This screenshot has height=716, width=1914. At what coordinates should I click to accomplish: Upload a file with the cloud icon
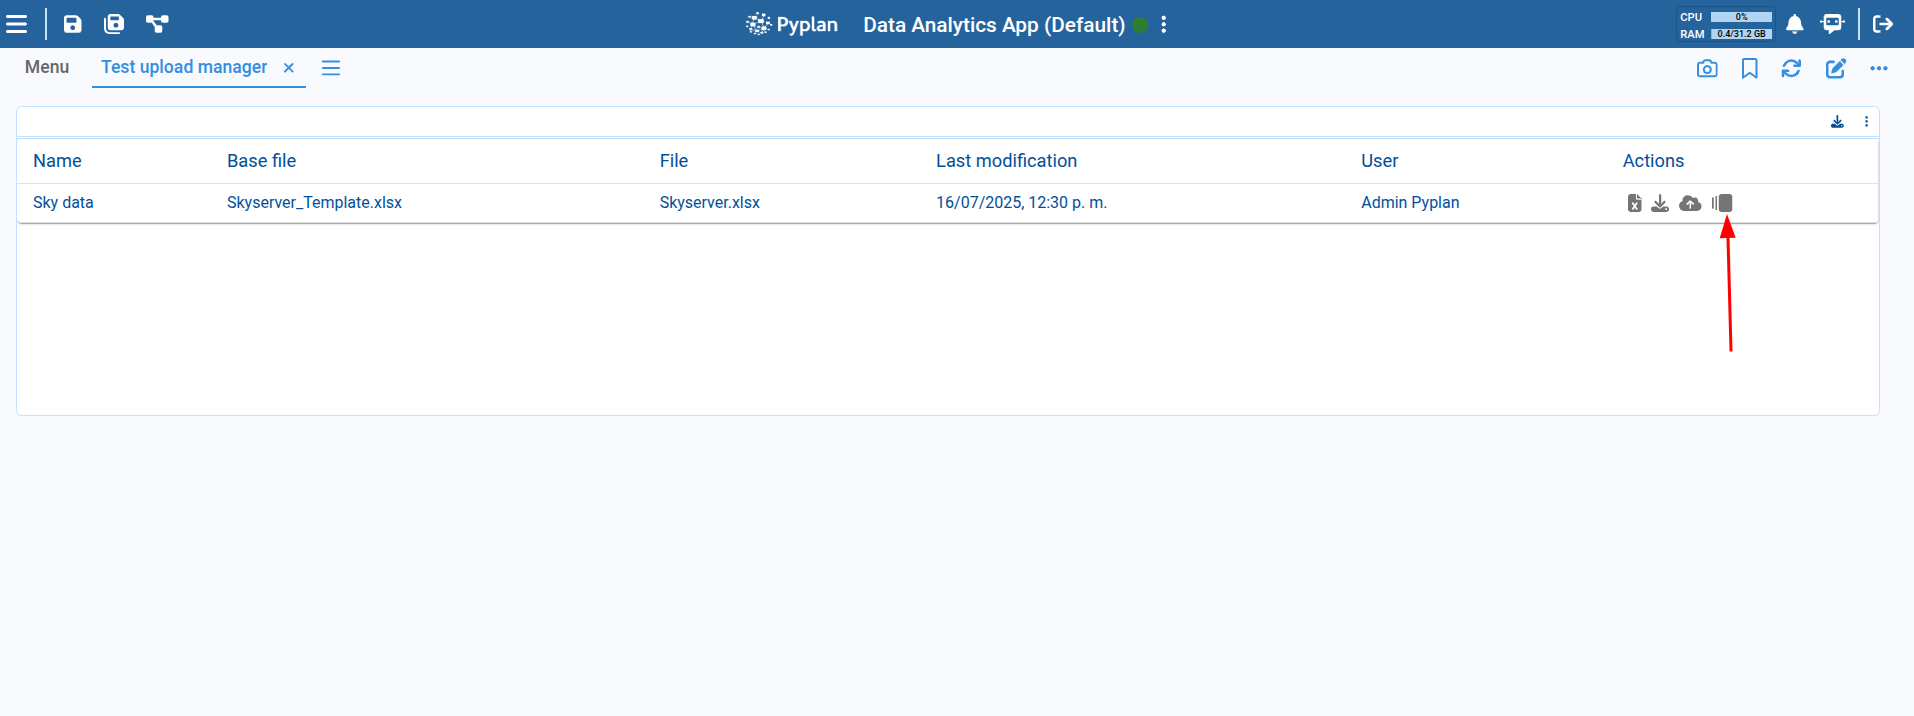pyautogui.click(x=1690, y=203)
